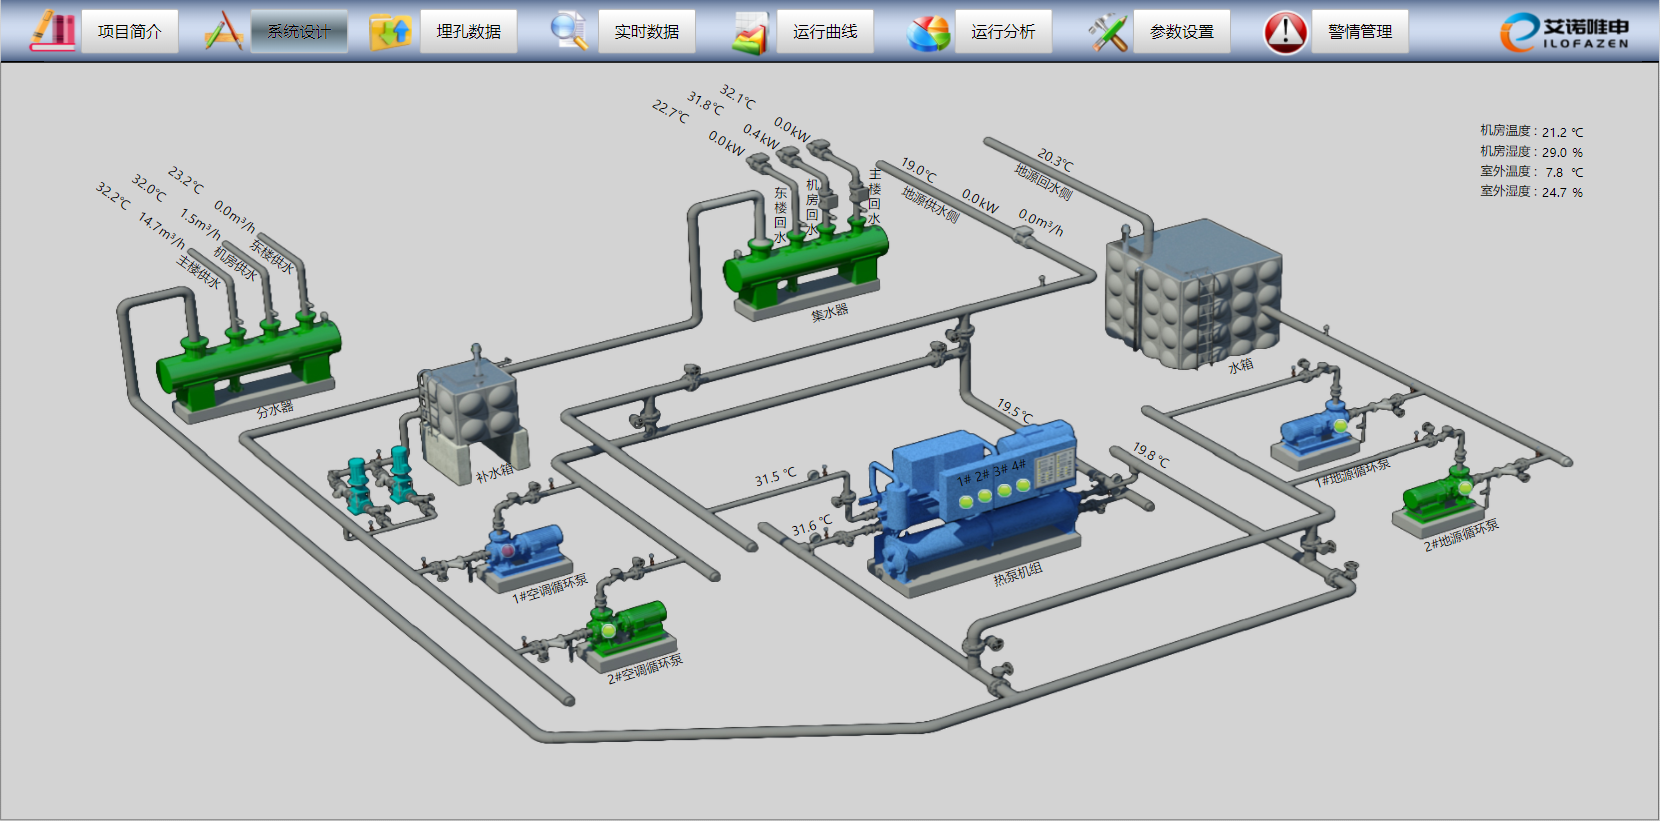Click the drafting compass icon for 系统设计
Screen dimensions: 1660x821
224,31
